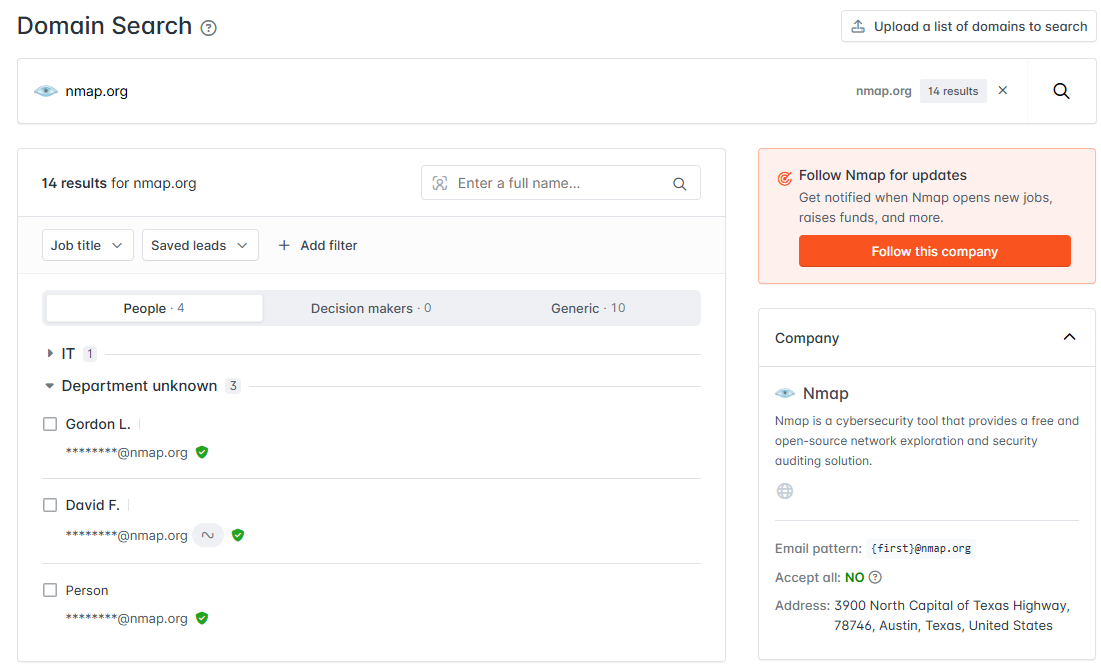The height and width of the screenshot is (671, 1101).
Task: Switch to the Decision makers tab
Action: click(x=371, y=308)
